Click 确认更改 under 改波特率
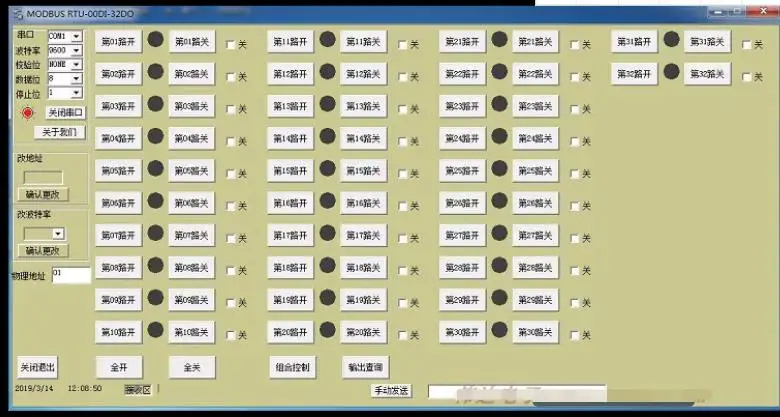The height and width of the screenshot is (417, 780). (x=43, y=251)
